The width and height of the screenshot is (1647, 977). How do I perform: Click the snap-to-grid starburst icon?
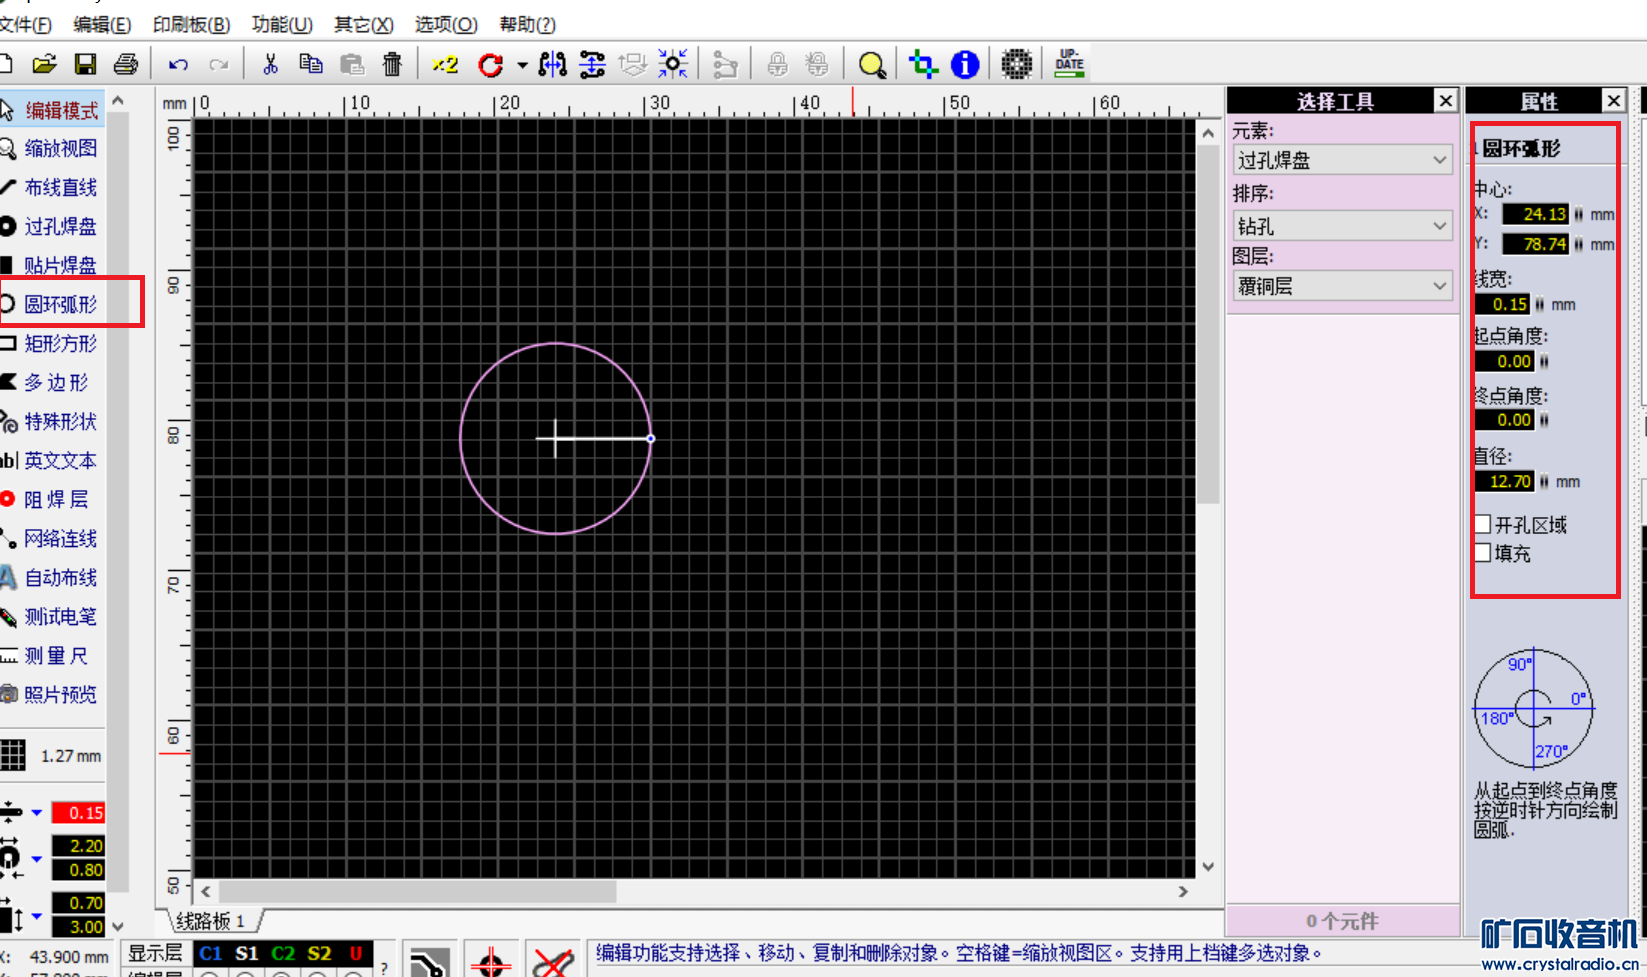[x=673, y=65]
